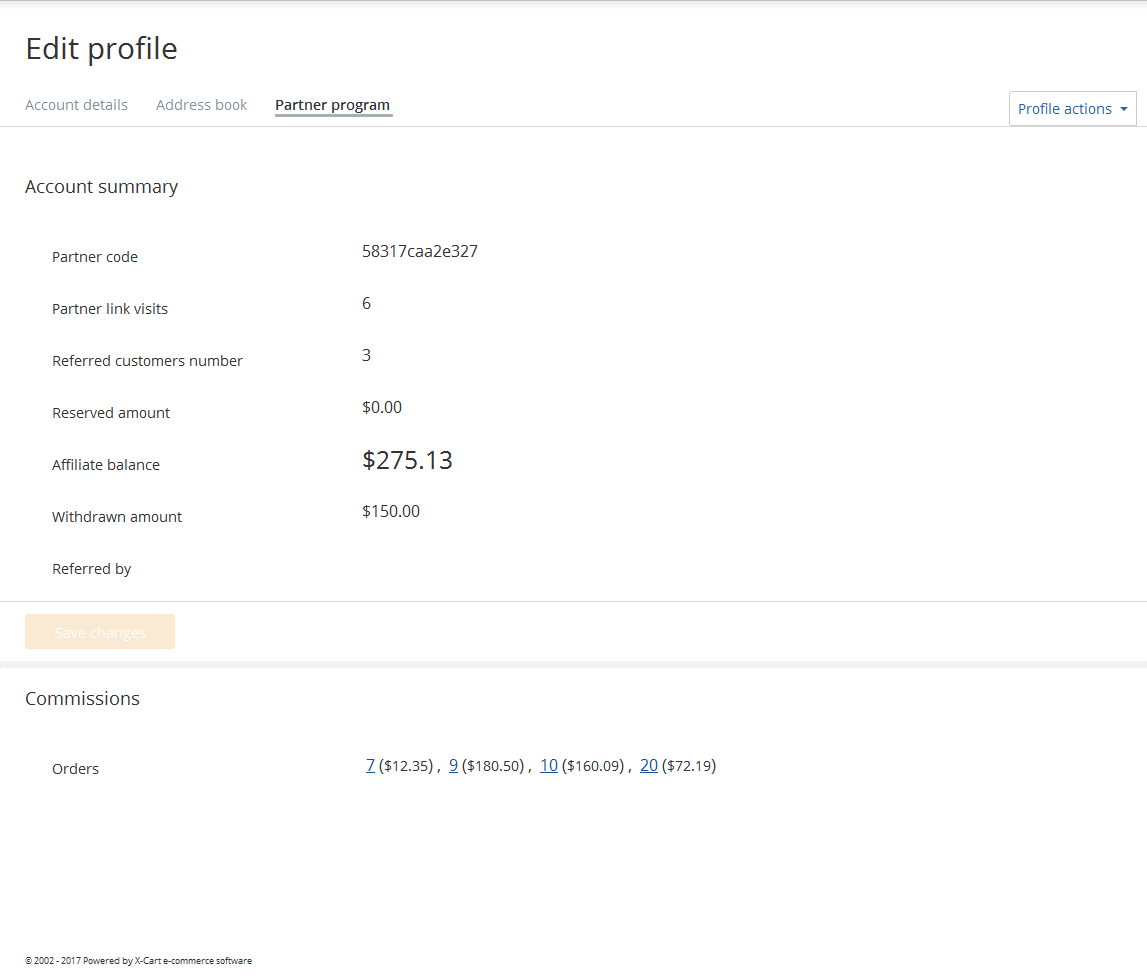Select the Partner program tab
The image size is (1147, 980).
point(332,105)
